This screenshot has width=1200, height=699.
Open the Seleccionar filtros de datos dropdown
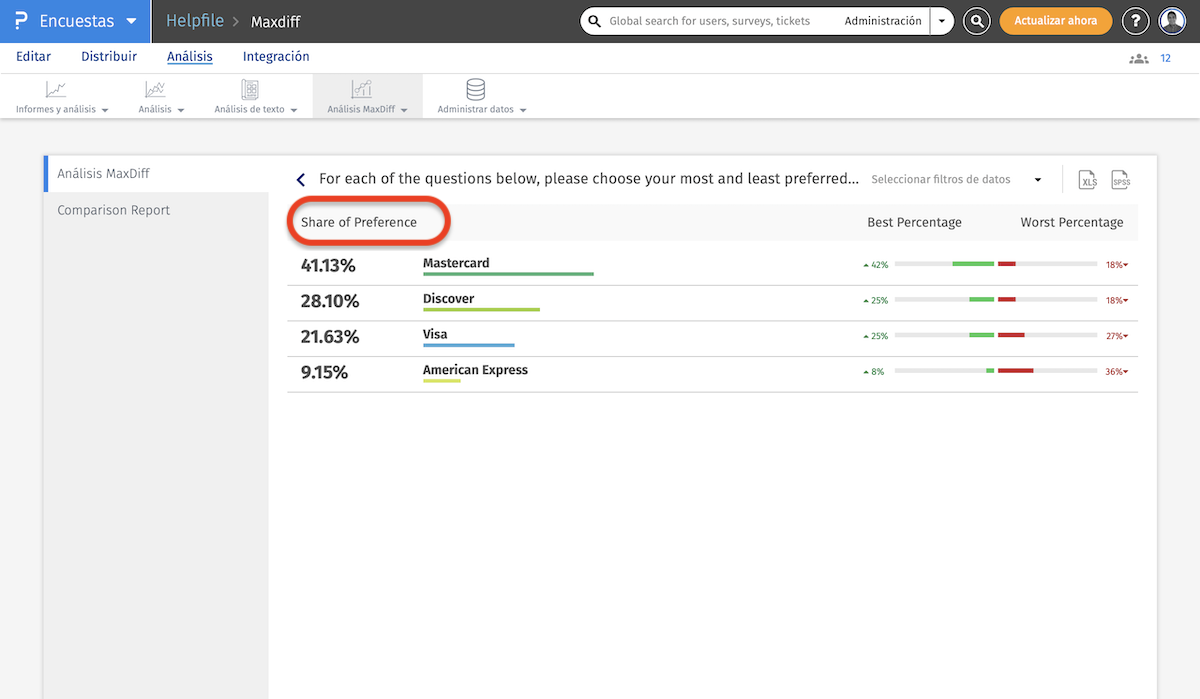[956, 180]
